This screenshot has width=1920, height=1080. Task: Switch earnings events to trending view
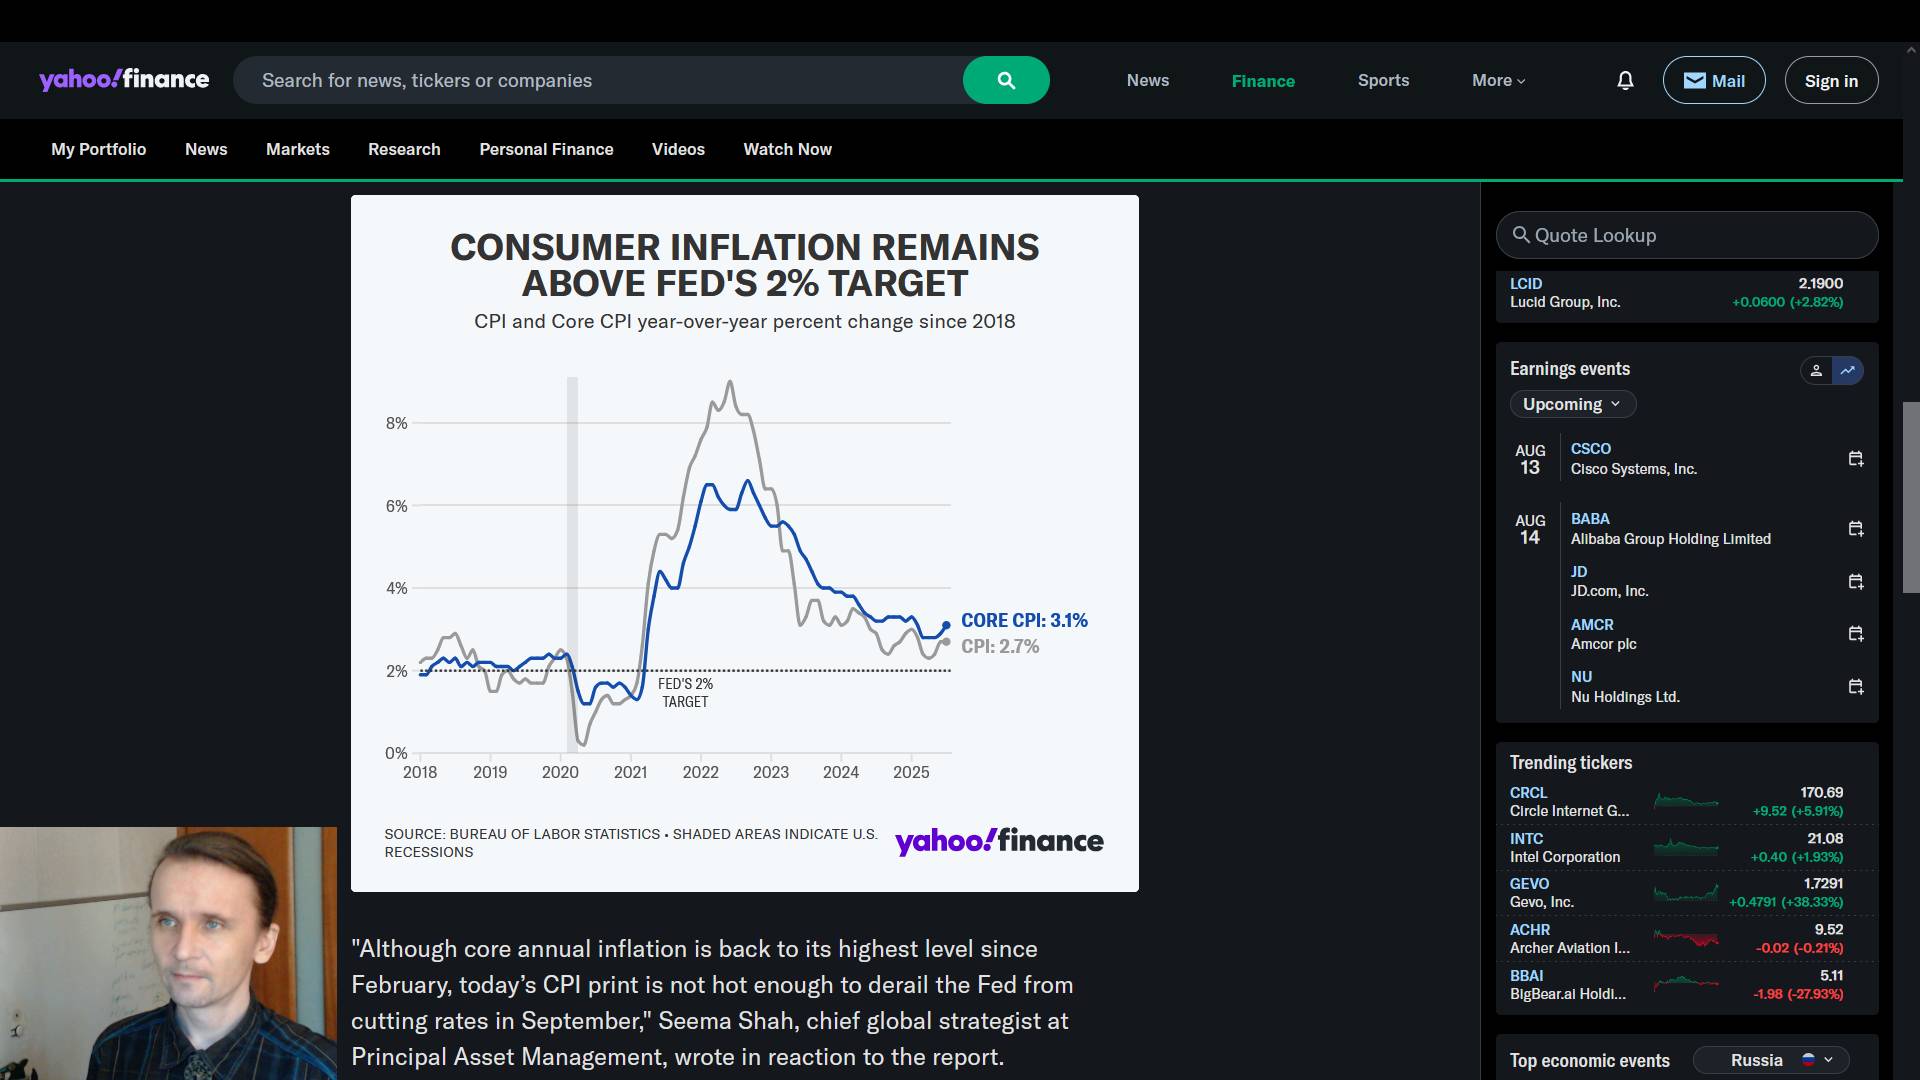pyautogui.click(x=1848, y=371)
